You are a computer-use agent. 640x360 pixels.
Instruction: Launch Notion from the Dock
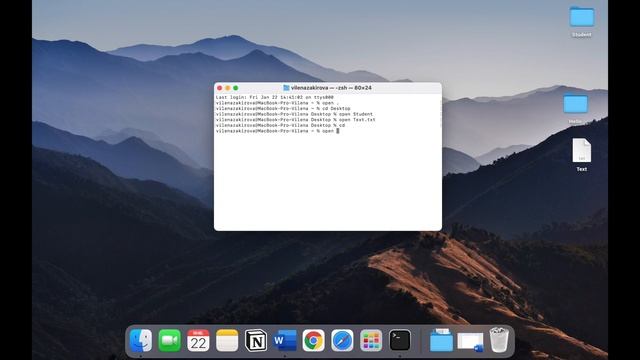tap(256, 340)
